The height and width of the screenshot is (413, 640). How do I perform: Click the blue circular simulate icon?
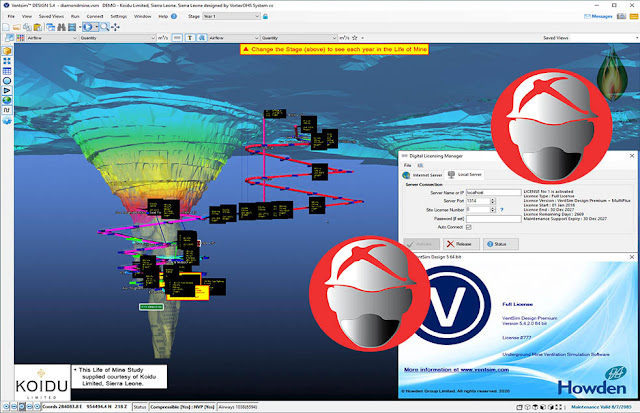[x=87, y=27]
